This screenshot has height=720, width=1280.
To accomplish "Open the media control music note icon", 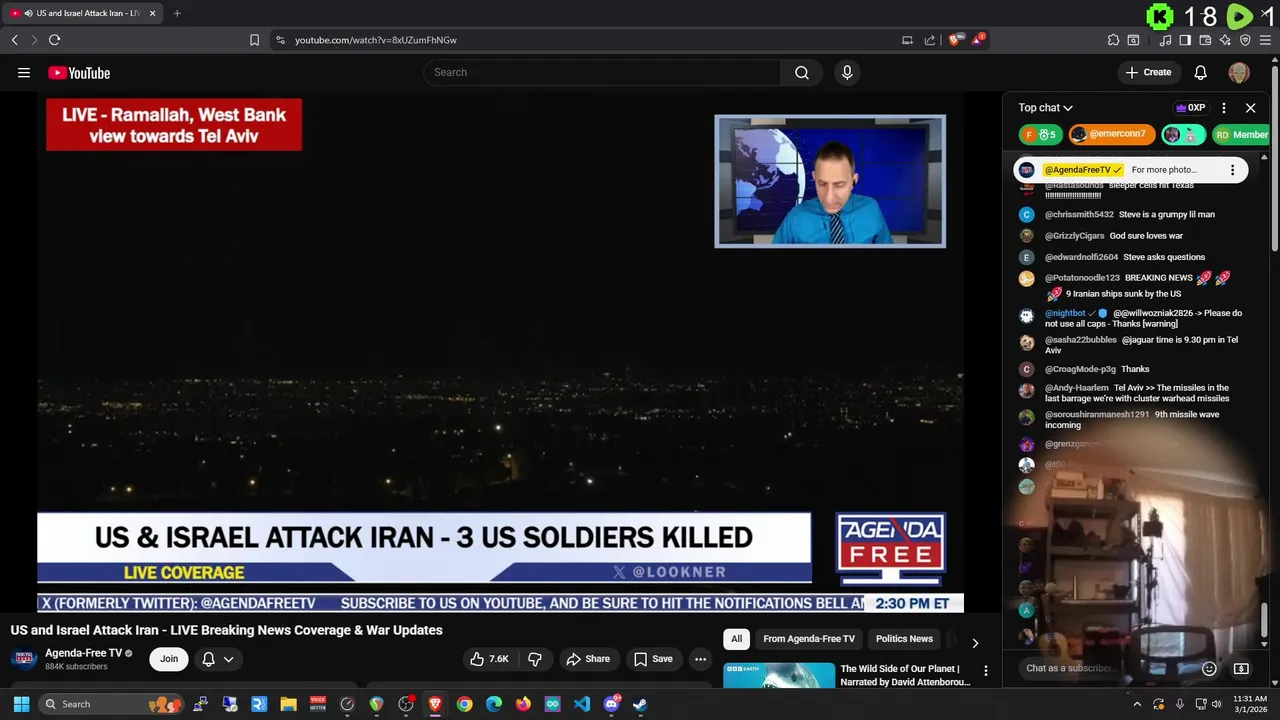I will pos(1165,40).
